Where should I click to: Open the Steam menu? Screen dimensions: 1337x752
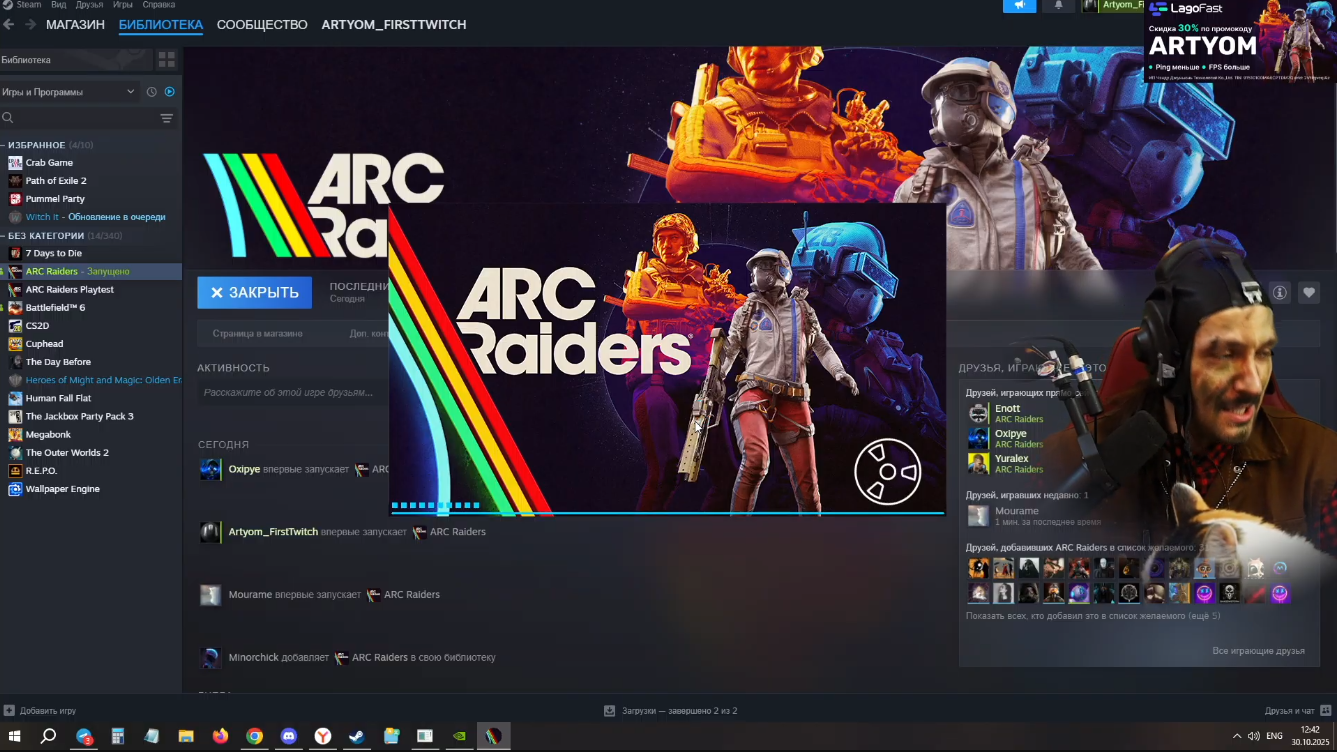29,5
